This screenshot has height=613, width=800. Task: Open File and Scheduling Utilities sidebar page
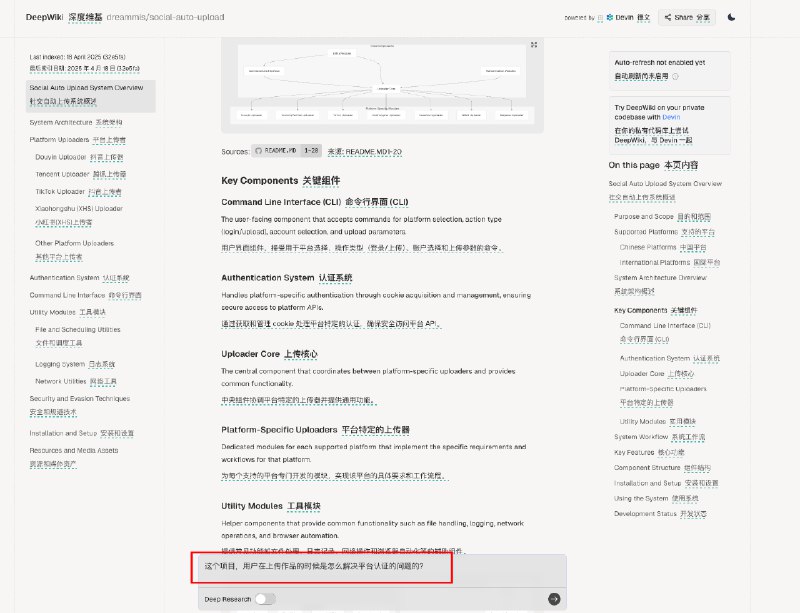pos(78,336)
